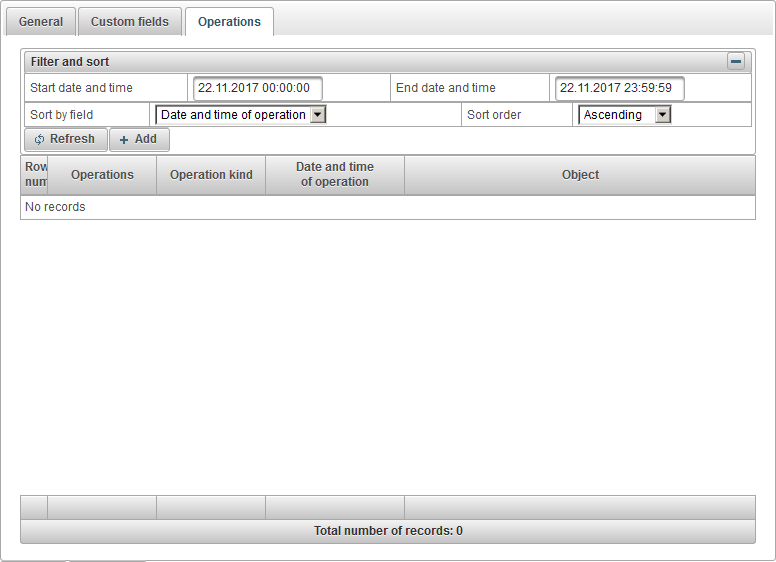Open the Sort by field dropdown
The width and height of the screenshot is (776, 562).
(x=241, y=115)
